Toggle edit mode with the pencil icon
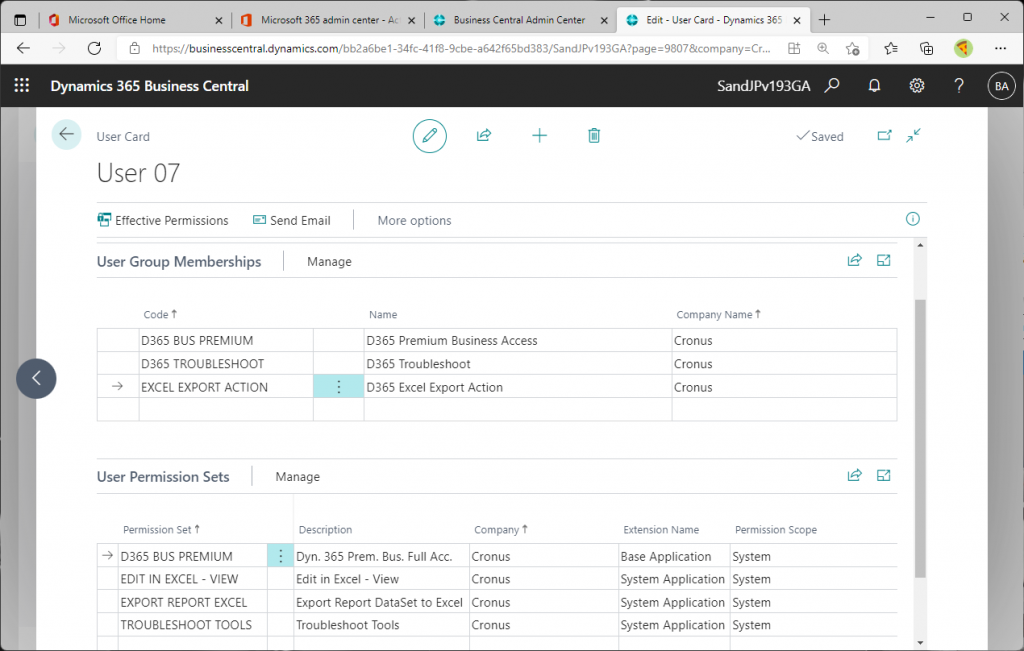1024x651 pixels. 430,136
